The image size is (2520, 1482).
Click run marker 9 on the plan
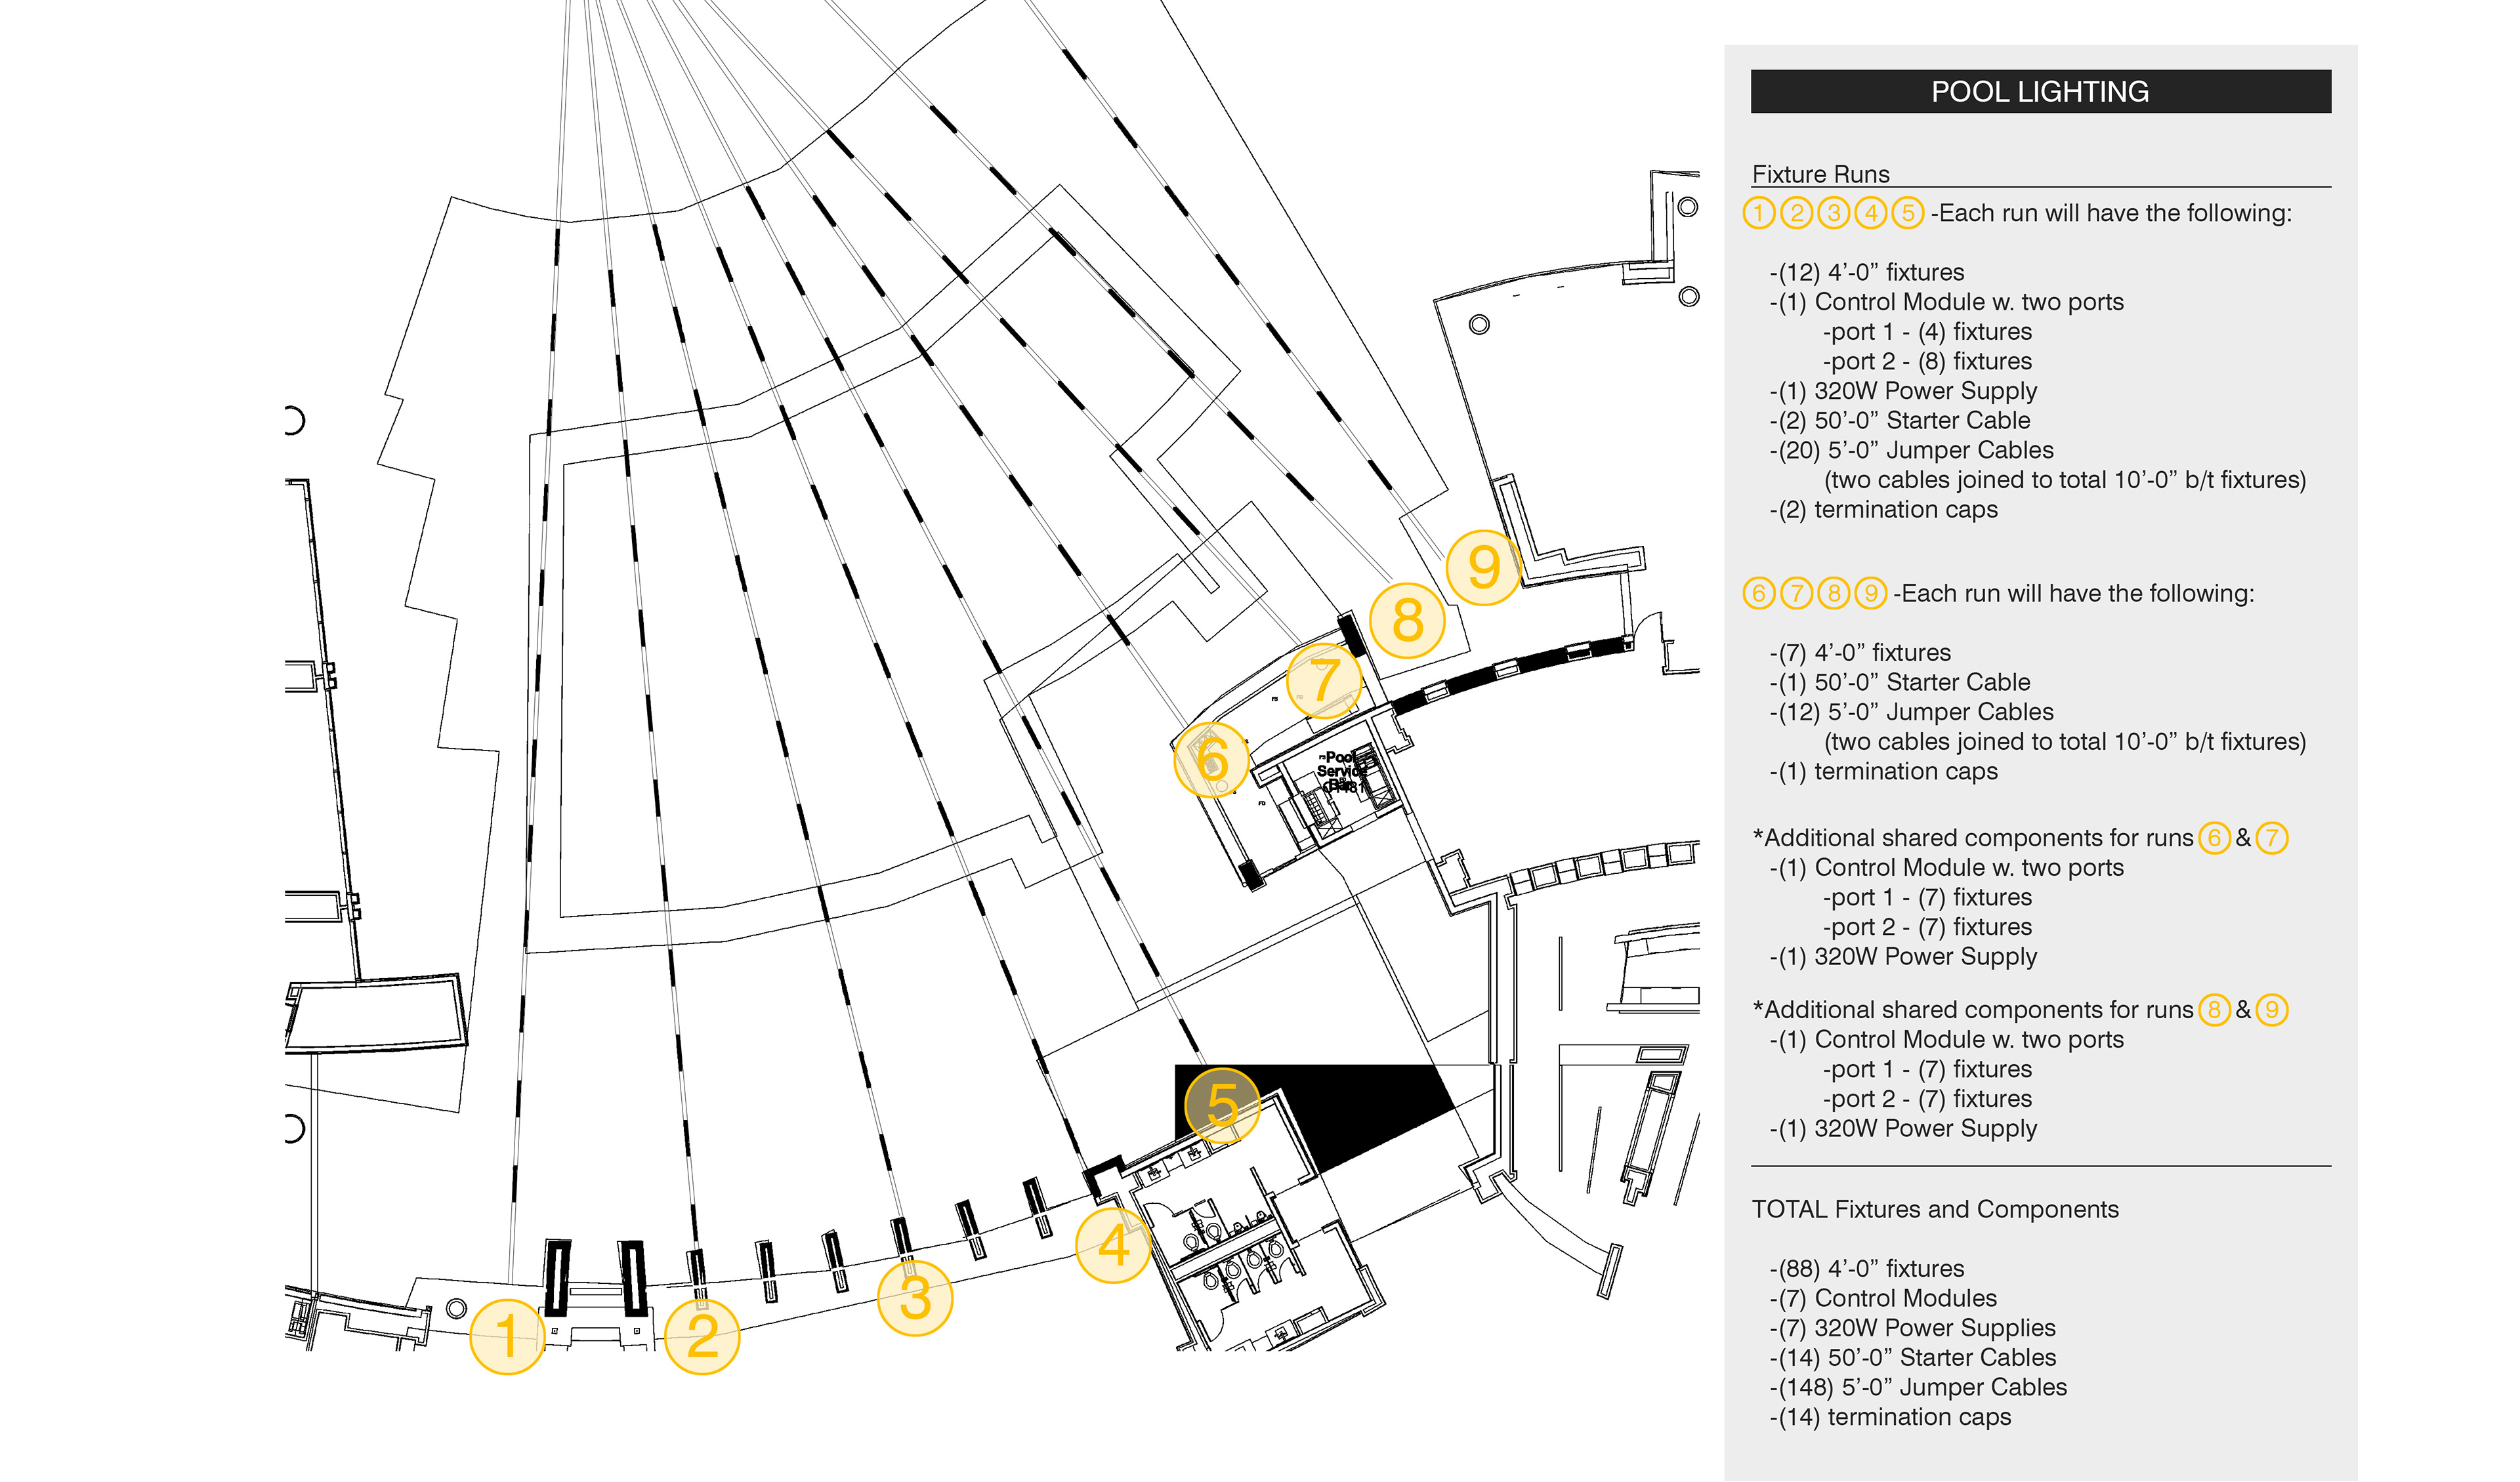click(x=1483, y=567)
